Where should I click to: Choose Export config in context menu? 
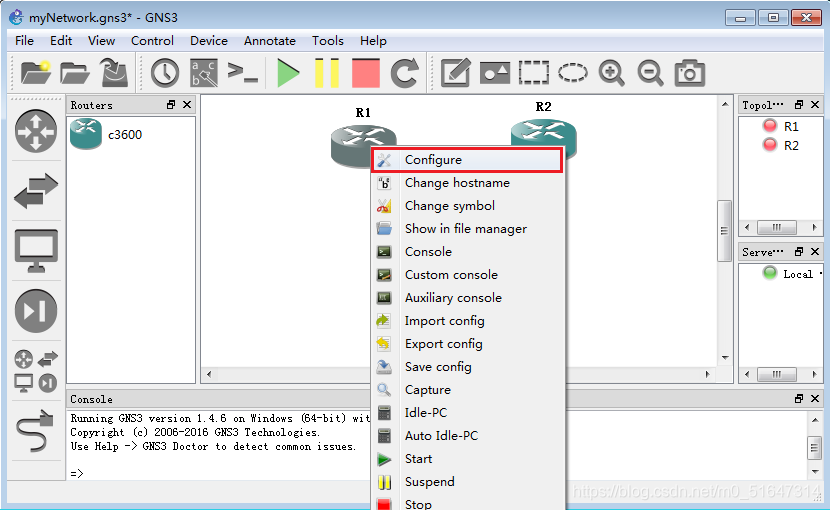click(x=468, y=344)
